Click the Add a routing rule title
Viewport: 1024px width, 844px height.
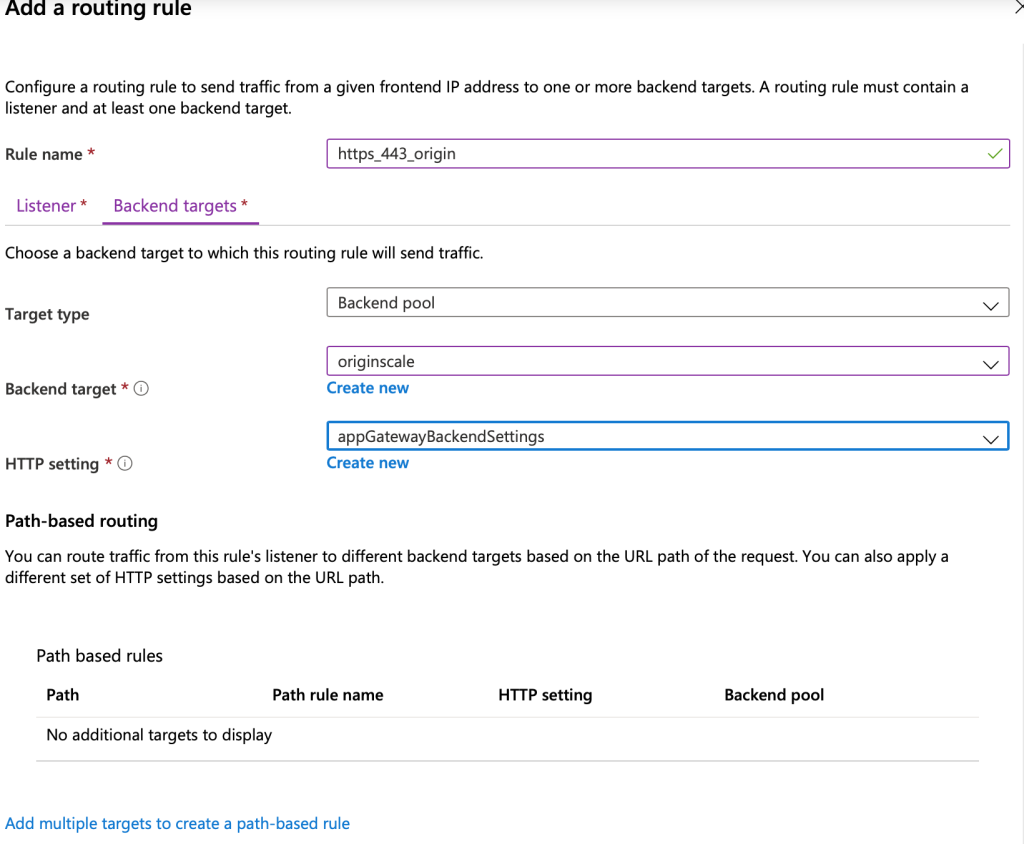[x=99, y=9]
